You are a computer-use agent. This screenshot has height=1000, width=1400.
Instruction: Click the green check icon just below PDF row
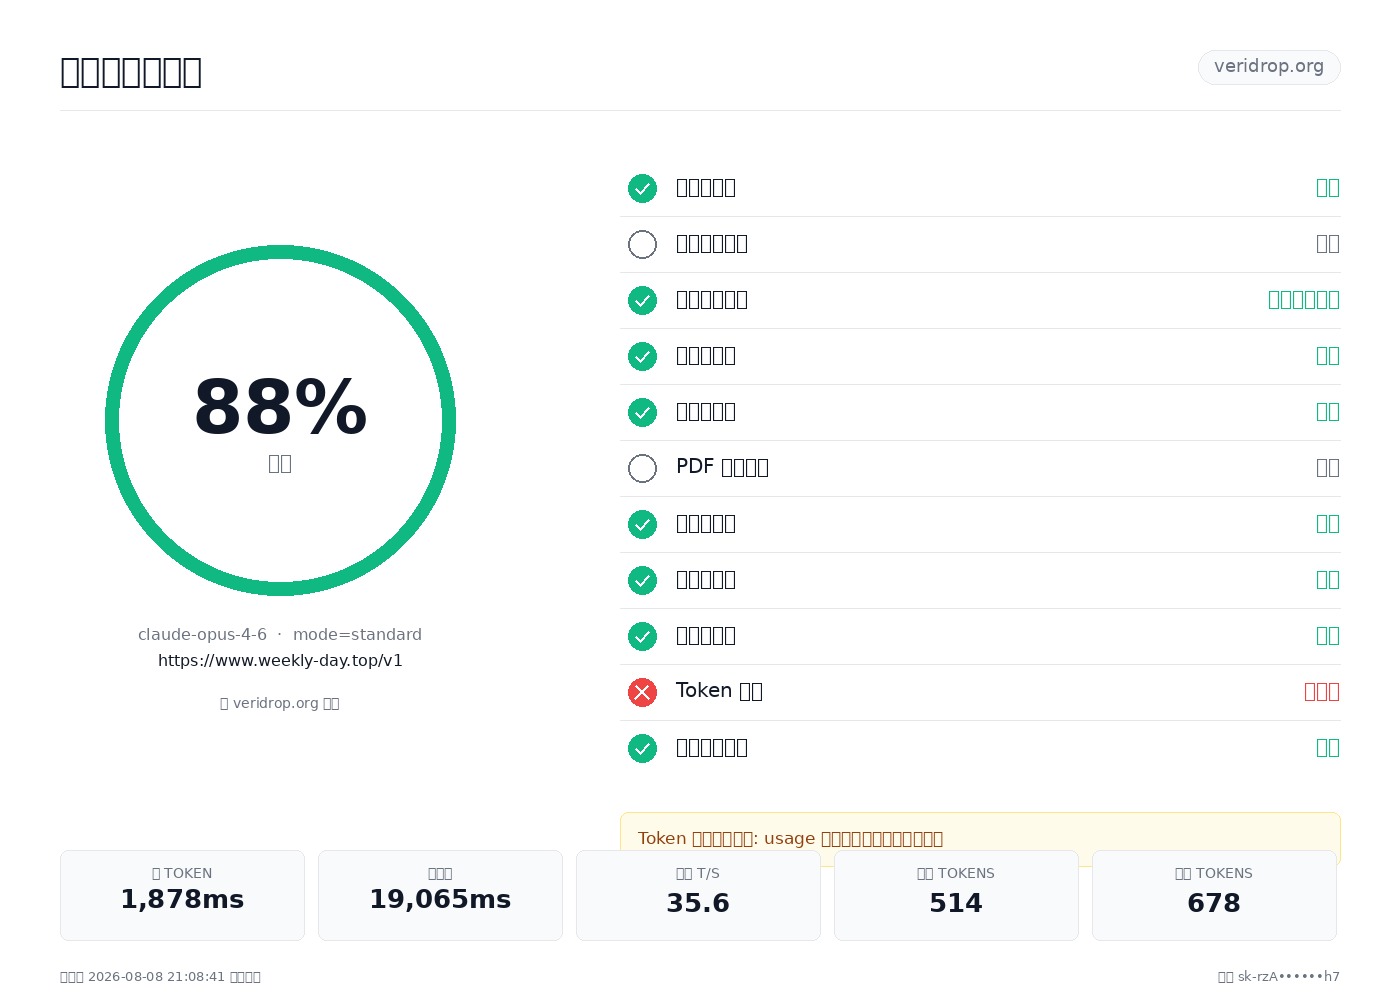tap(642, 524)
